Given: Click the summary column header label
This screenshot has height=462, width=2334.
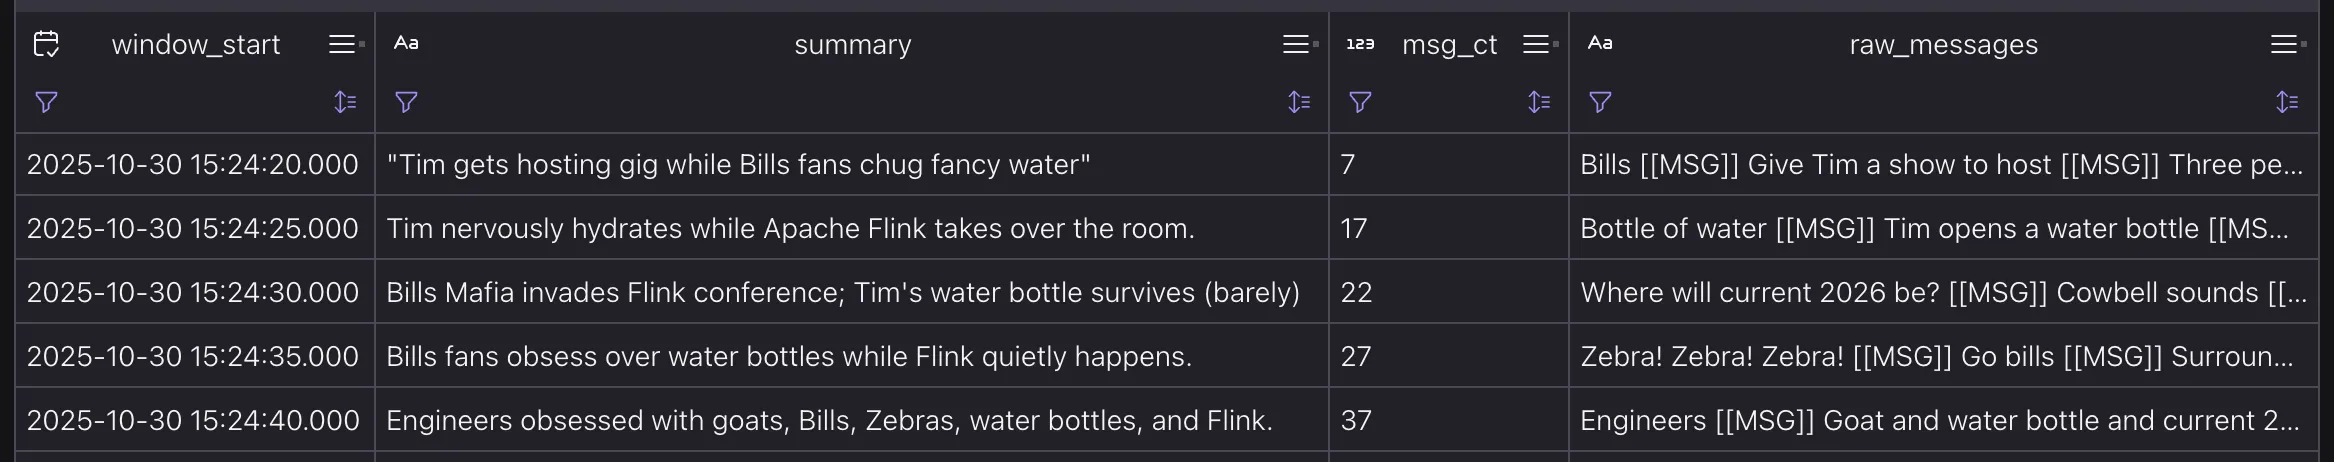Looking at the screenshot, I should (x=852, y=45).
